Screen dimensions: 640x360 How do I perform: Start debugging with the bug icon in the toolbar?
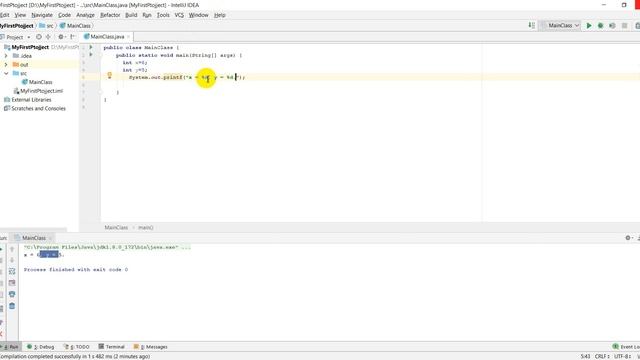(600, 26)
